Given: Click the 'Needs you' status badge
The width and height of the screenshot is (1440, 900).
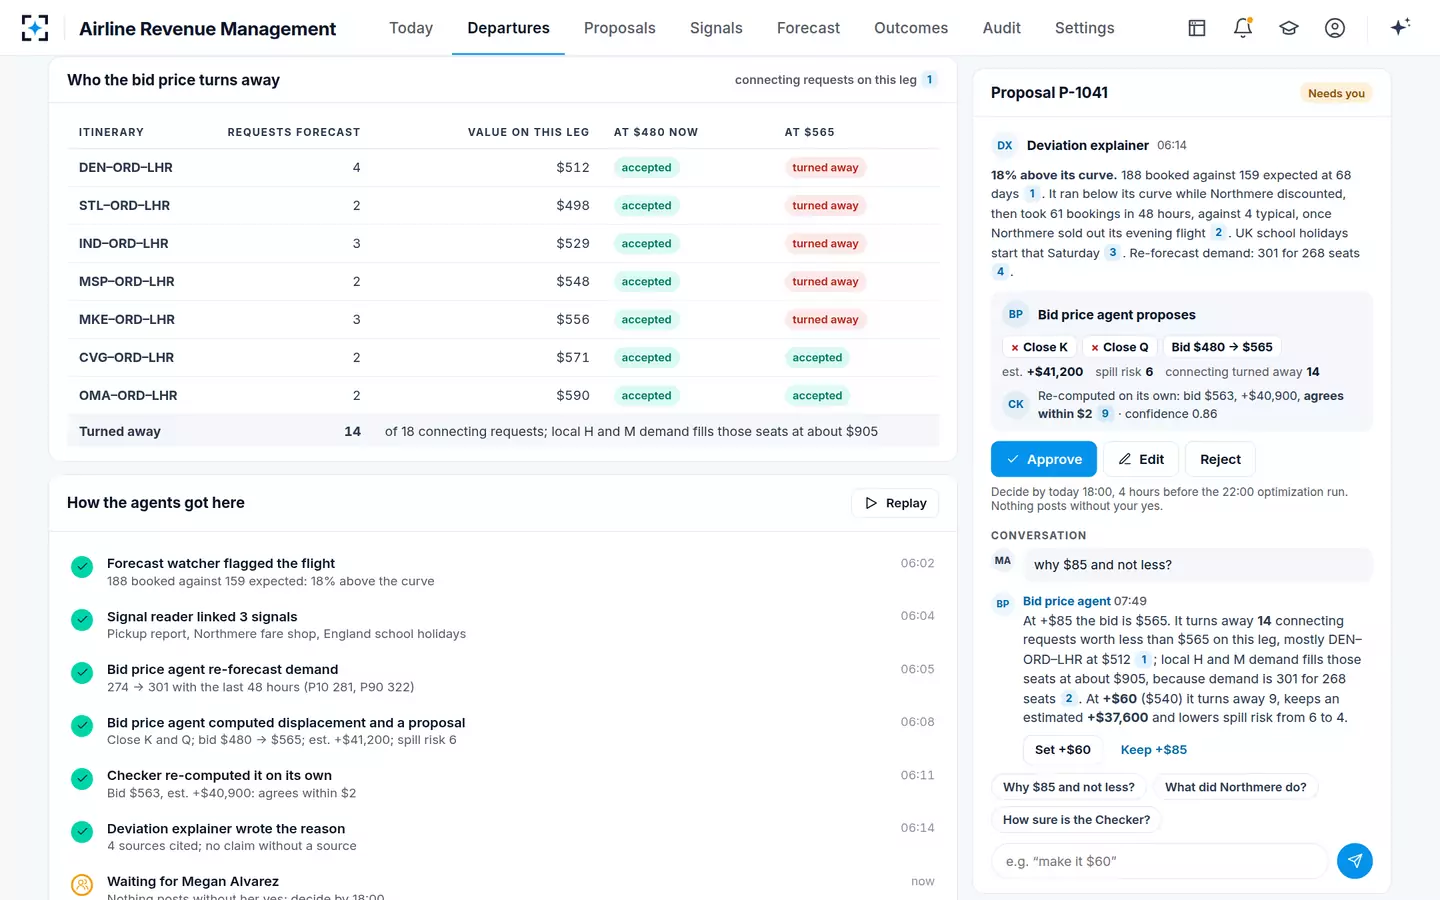Looking at the screenshot, I should (1336, 93).
